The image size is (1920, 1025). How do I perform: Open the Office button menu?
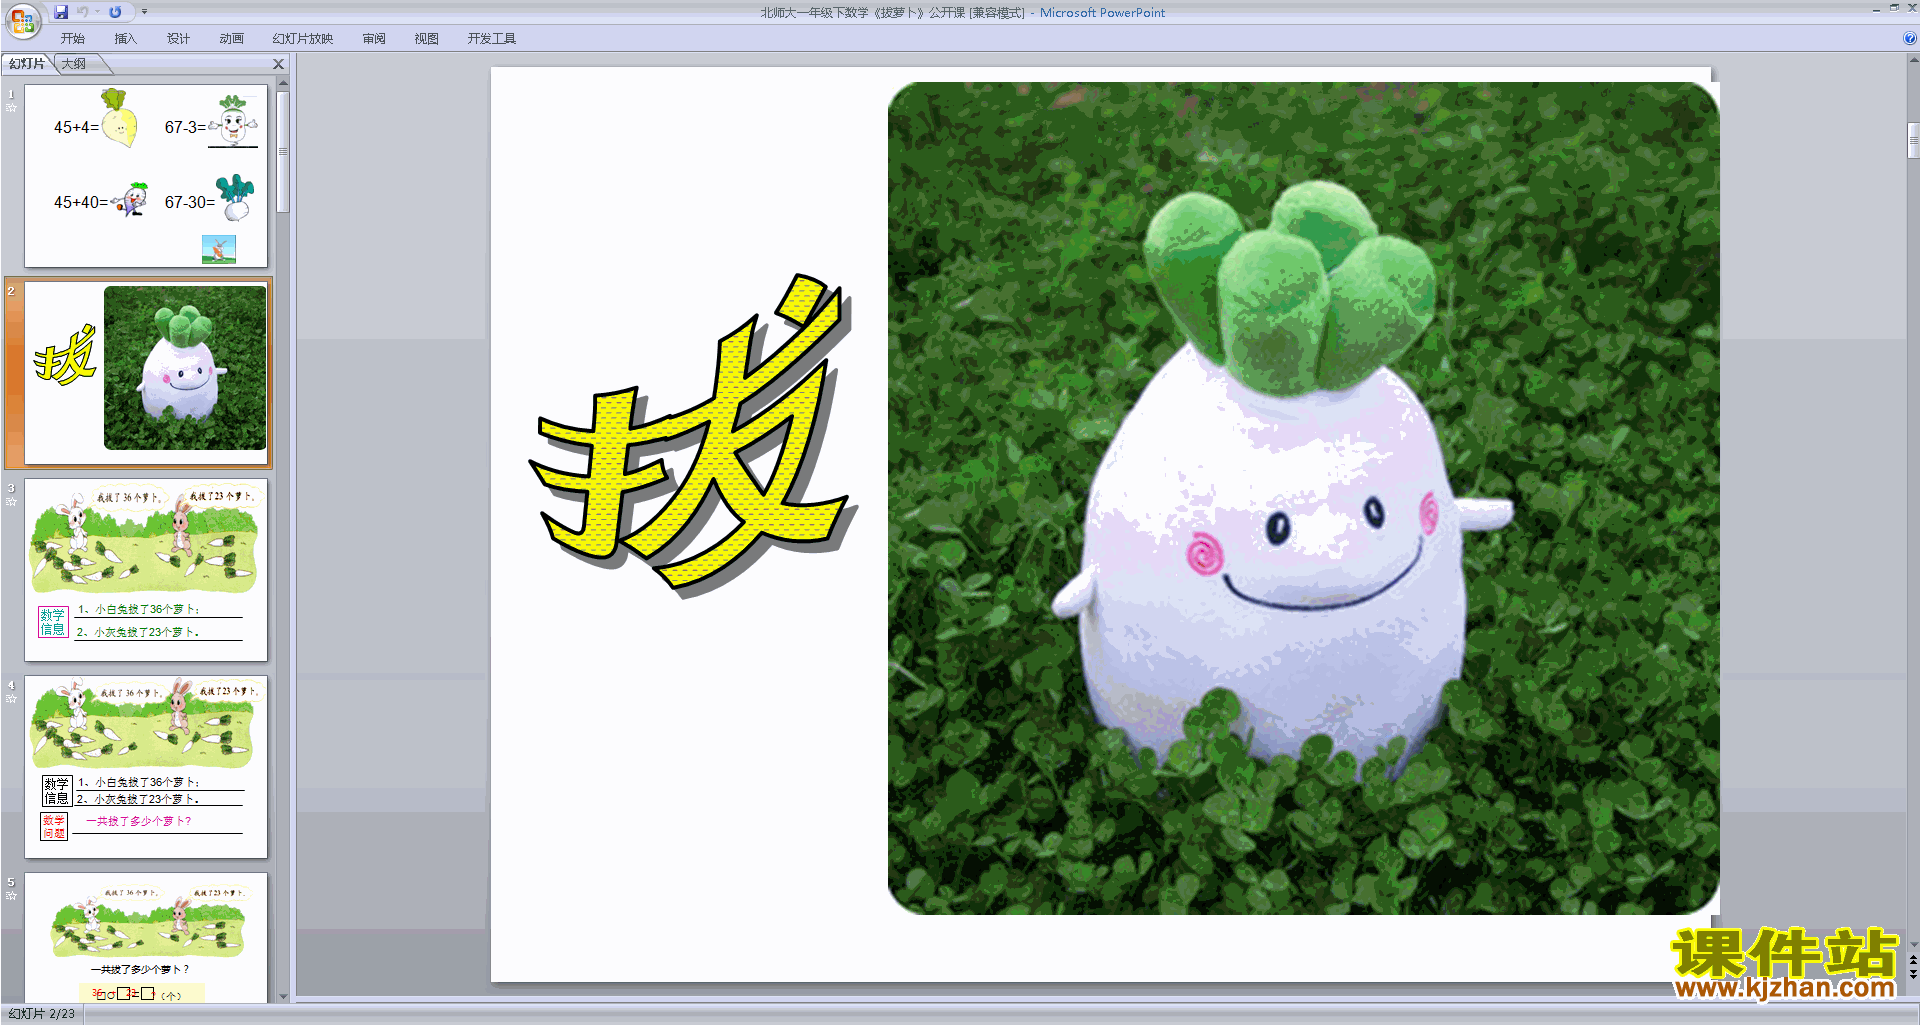tap(22, 21)
